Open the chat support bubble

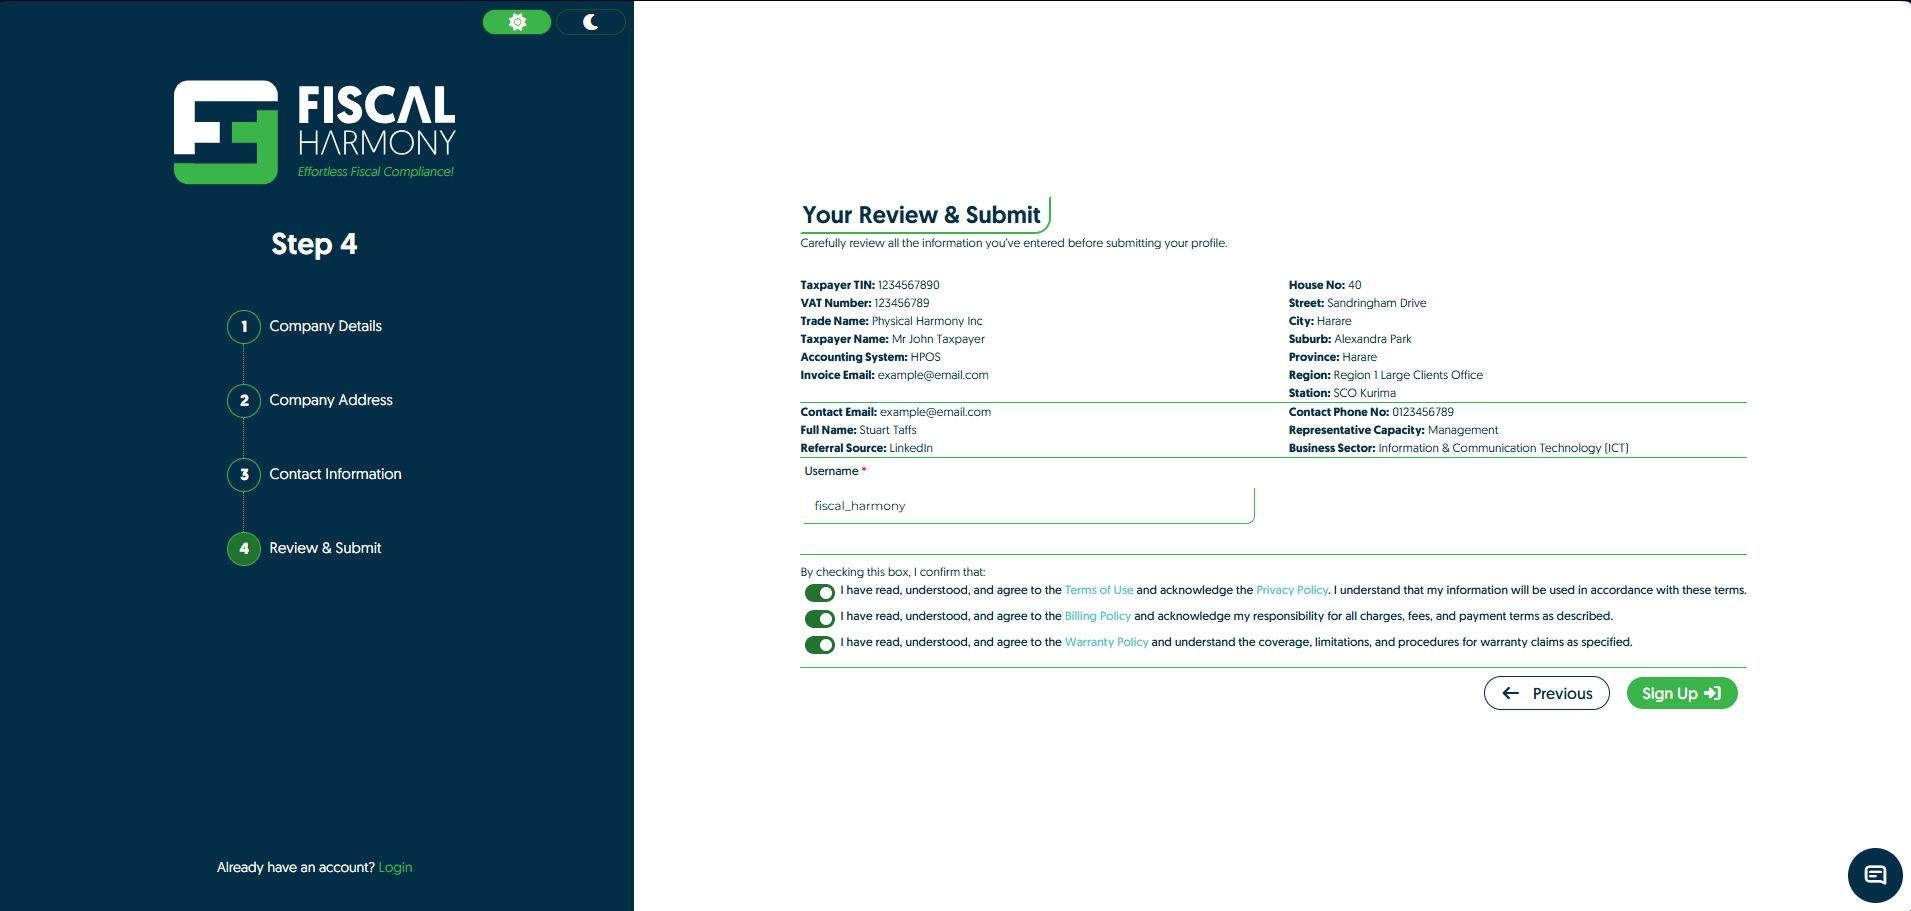[1874, 875]
